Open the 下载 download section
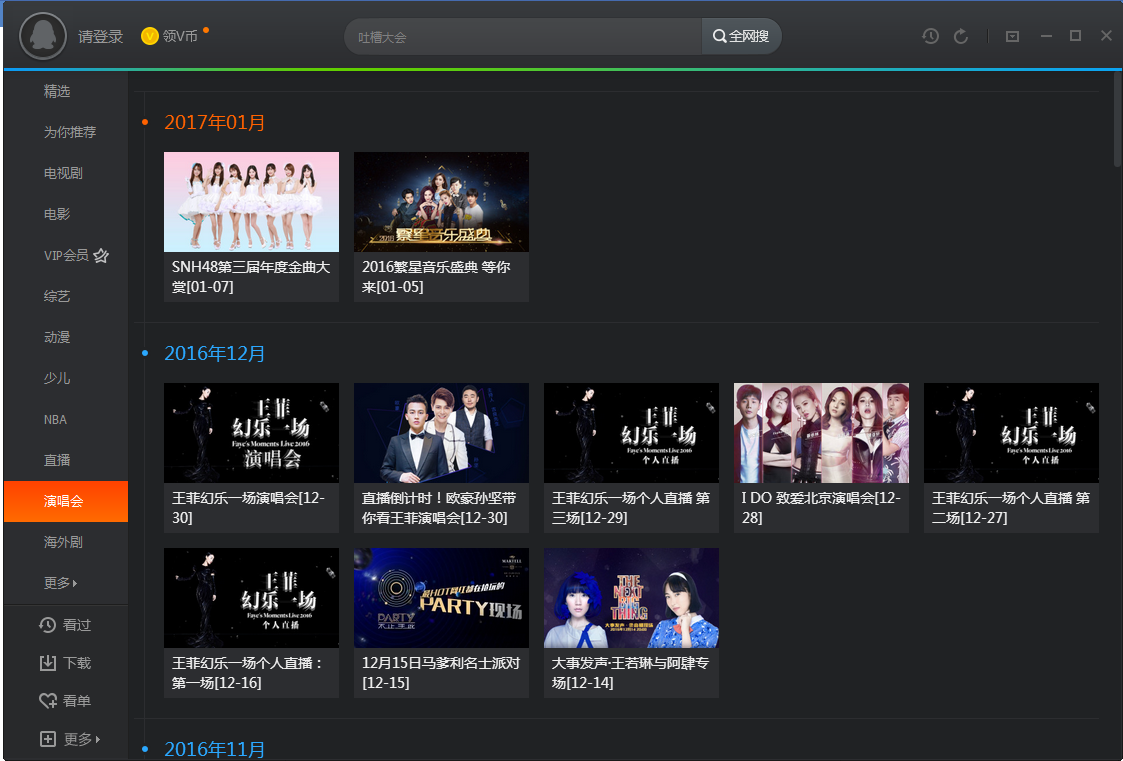This screenshot has height=761, width=1123. click(x=65, y=663)
